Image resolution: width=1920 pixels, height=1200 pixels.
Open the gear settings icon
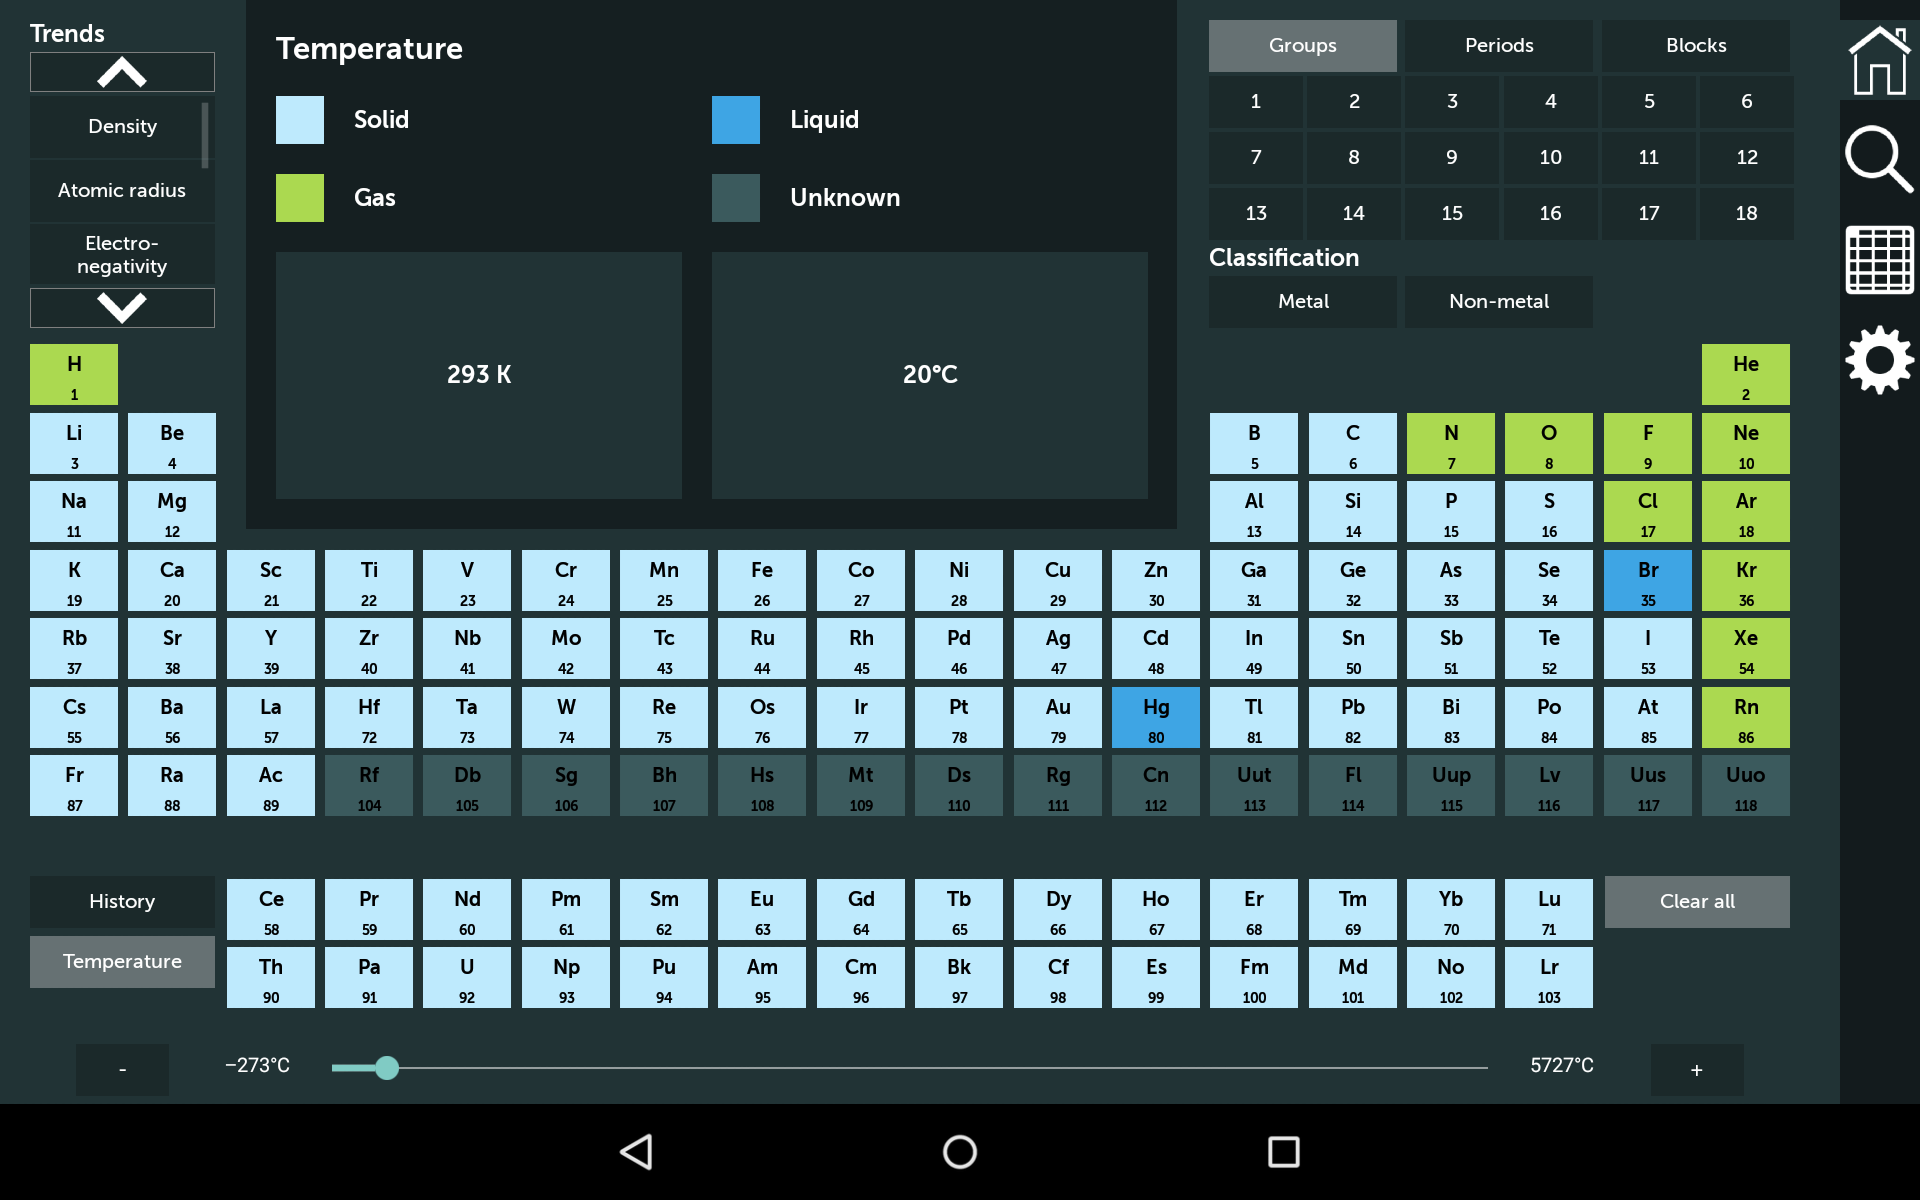pyautogui.click(x=1878, y=360)
